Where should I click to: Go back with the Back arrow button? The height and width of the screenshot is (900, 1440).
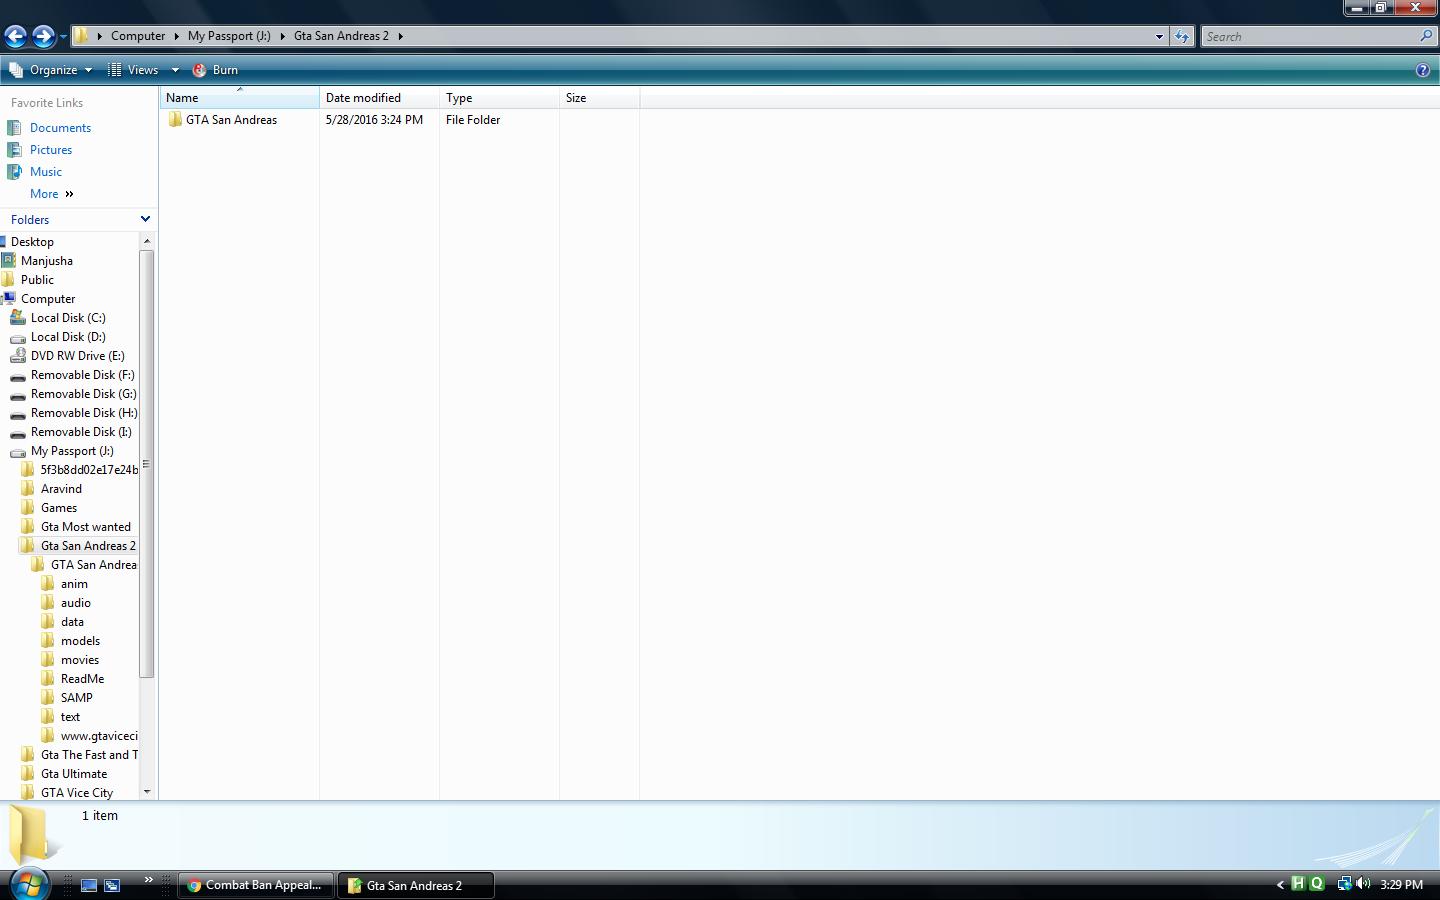coord(15,37)
